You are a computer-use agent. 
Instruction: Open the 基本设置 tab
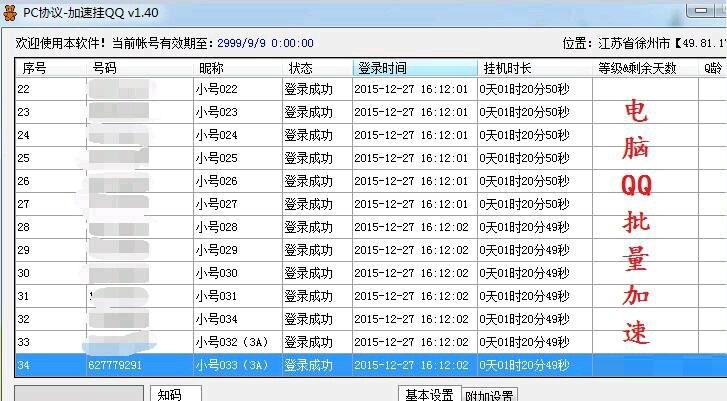pos(429,394)
